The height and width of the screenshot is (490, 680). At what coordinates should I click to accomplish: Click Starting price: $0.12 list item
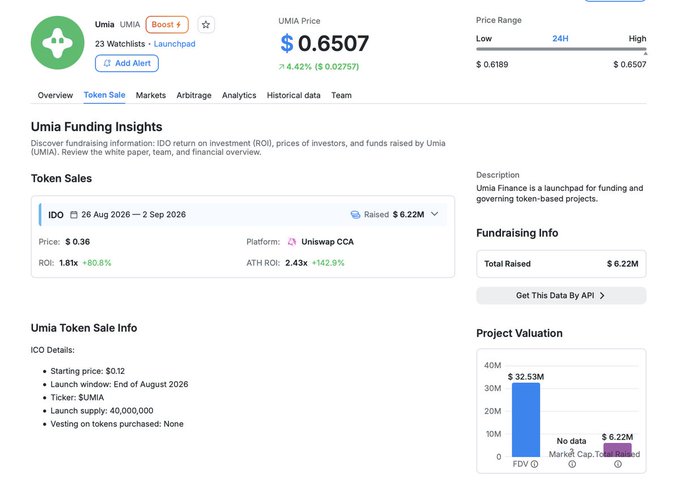pyautogui.click(x=88, y=371)
